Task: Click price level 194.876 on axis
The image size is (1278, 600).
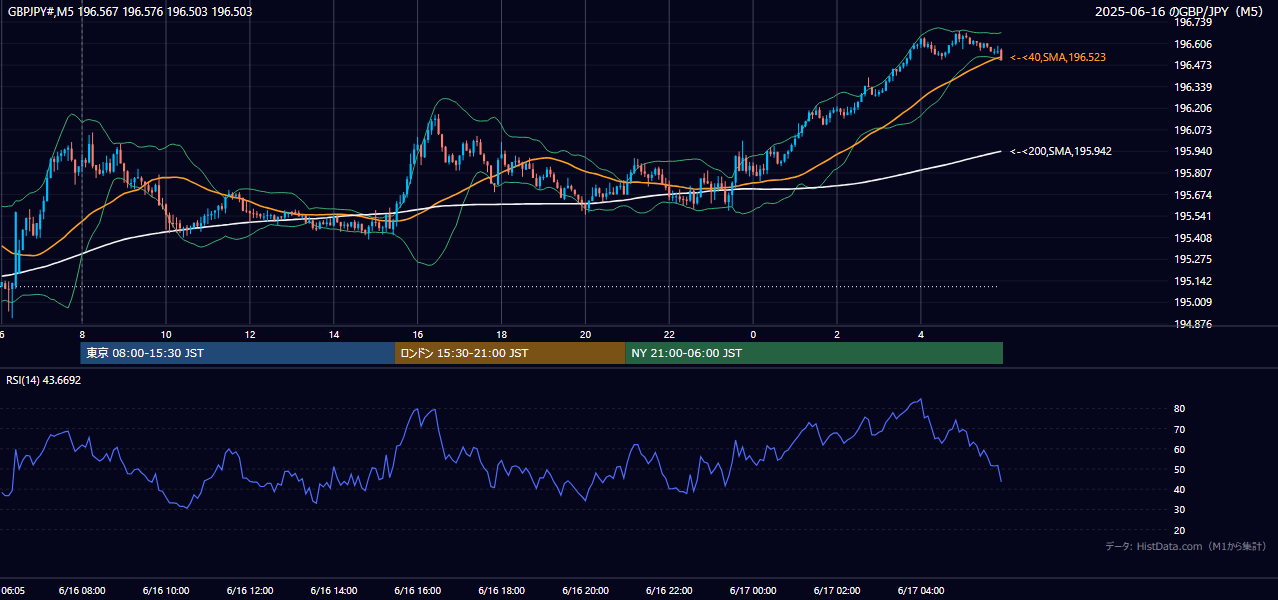Action: point(1194,324)
